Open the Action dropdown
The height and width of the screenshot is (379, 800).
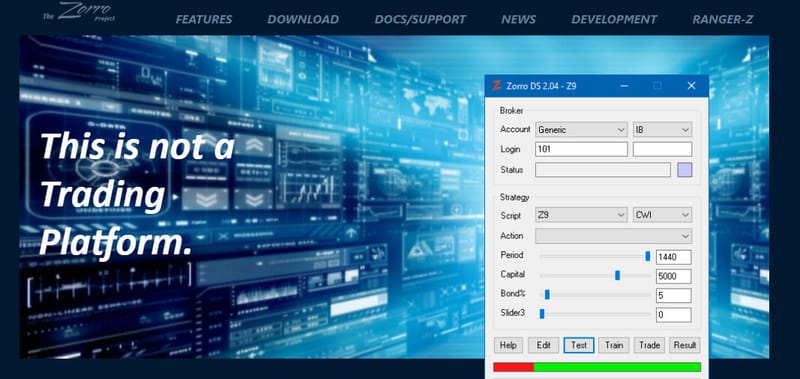coord(613,236)
